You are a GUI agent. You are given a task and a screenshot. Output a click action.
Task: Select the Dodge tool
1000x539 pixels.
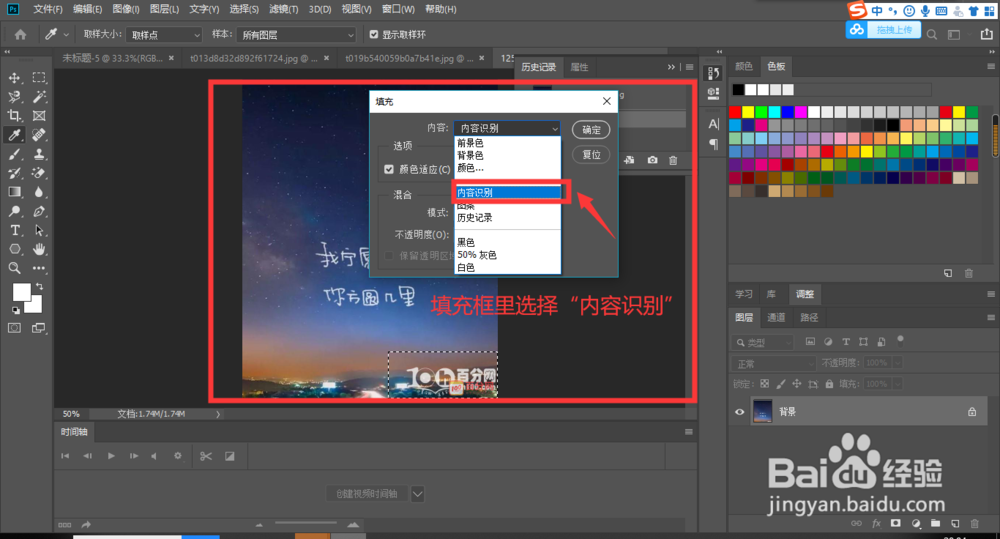pyautogui.click(x=14, y=211)
